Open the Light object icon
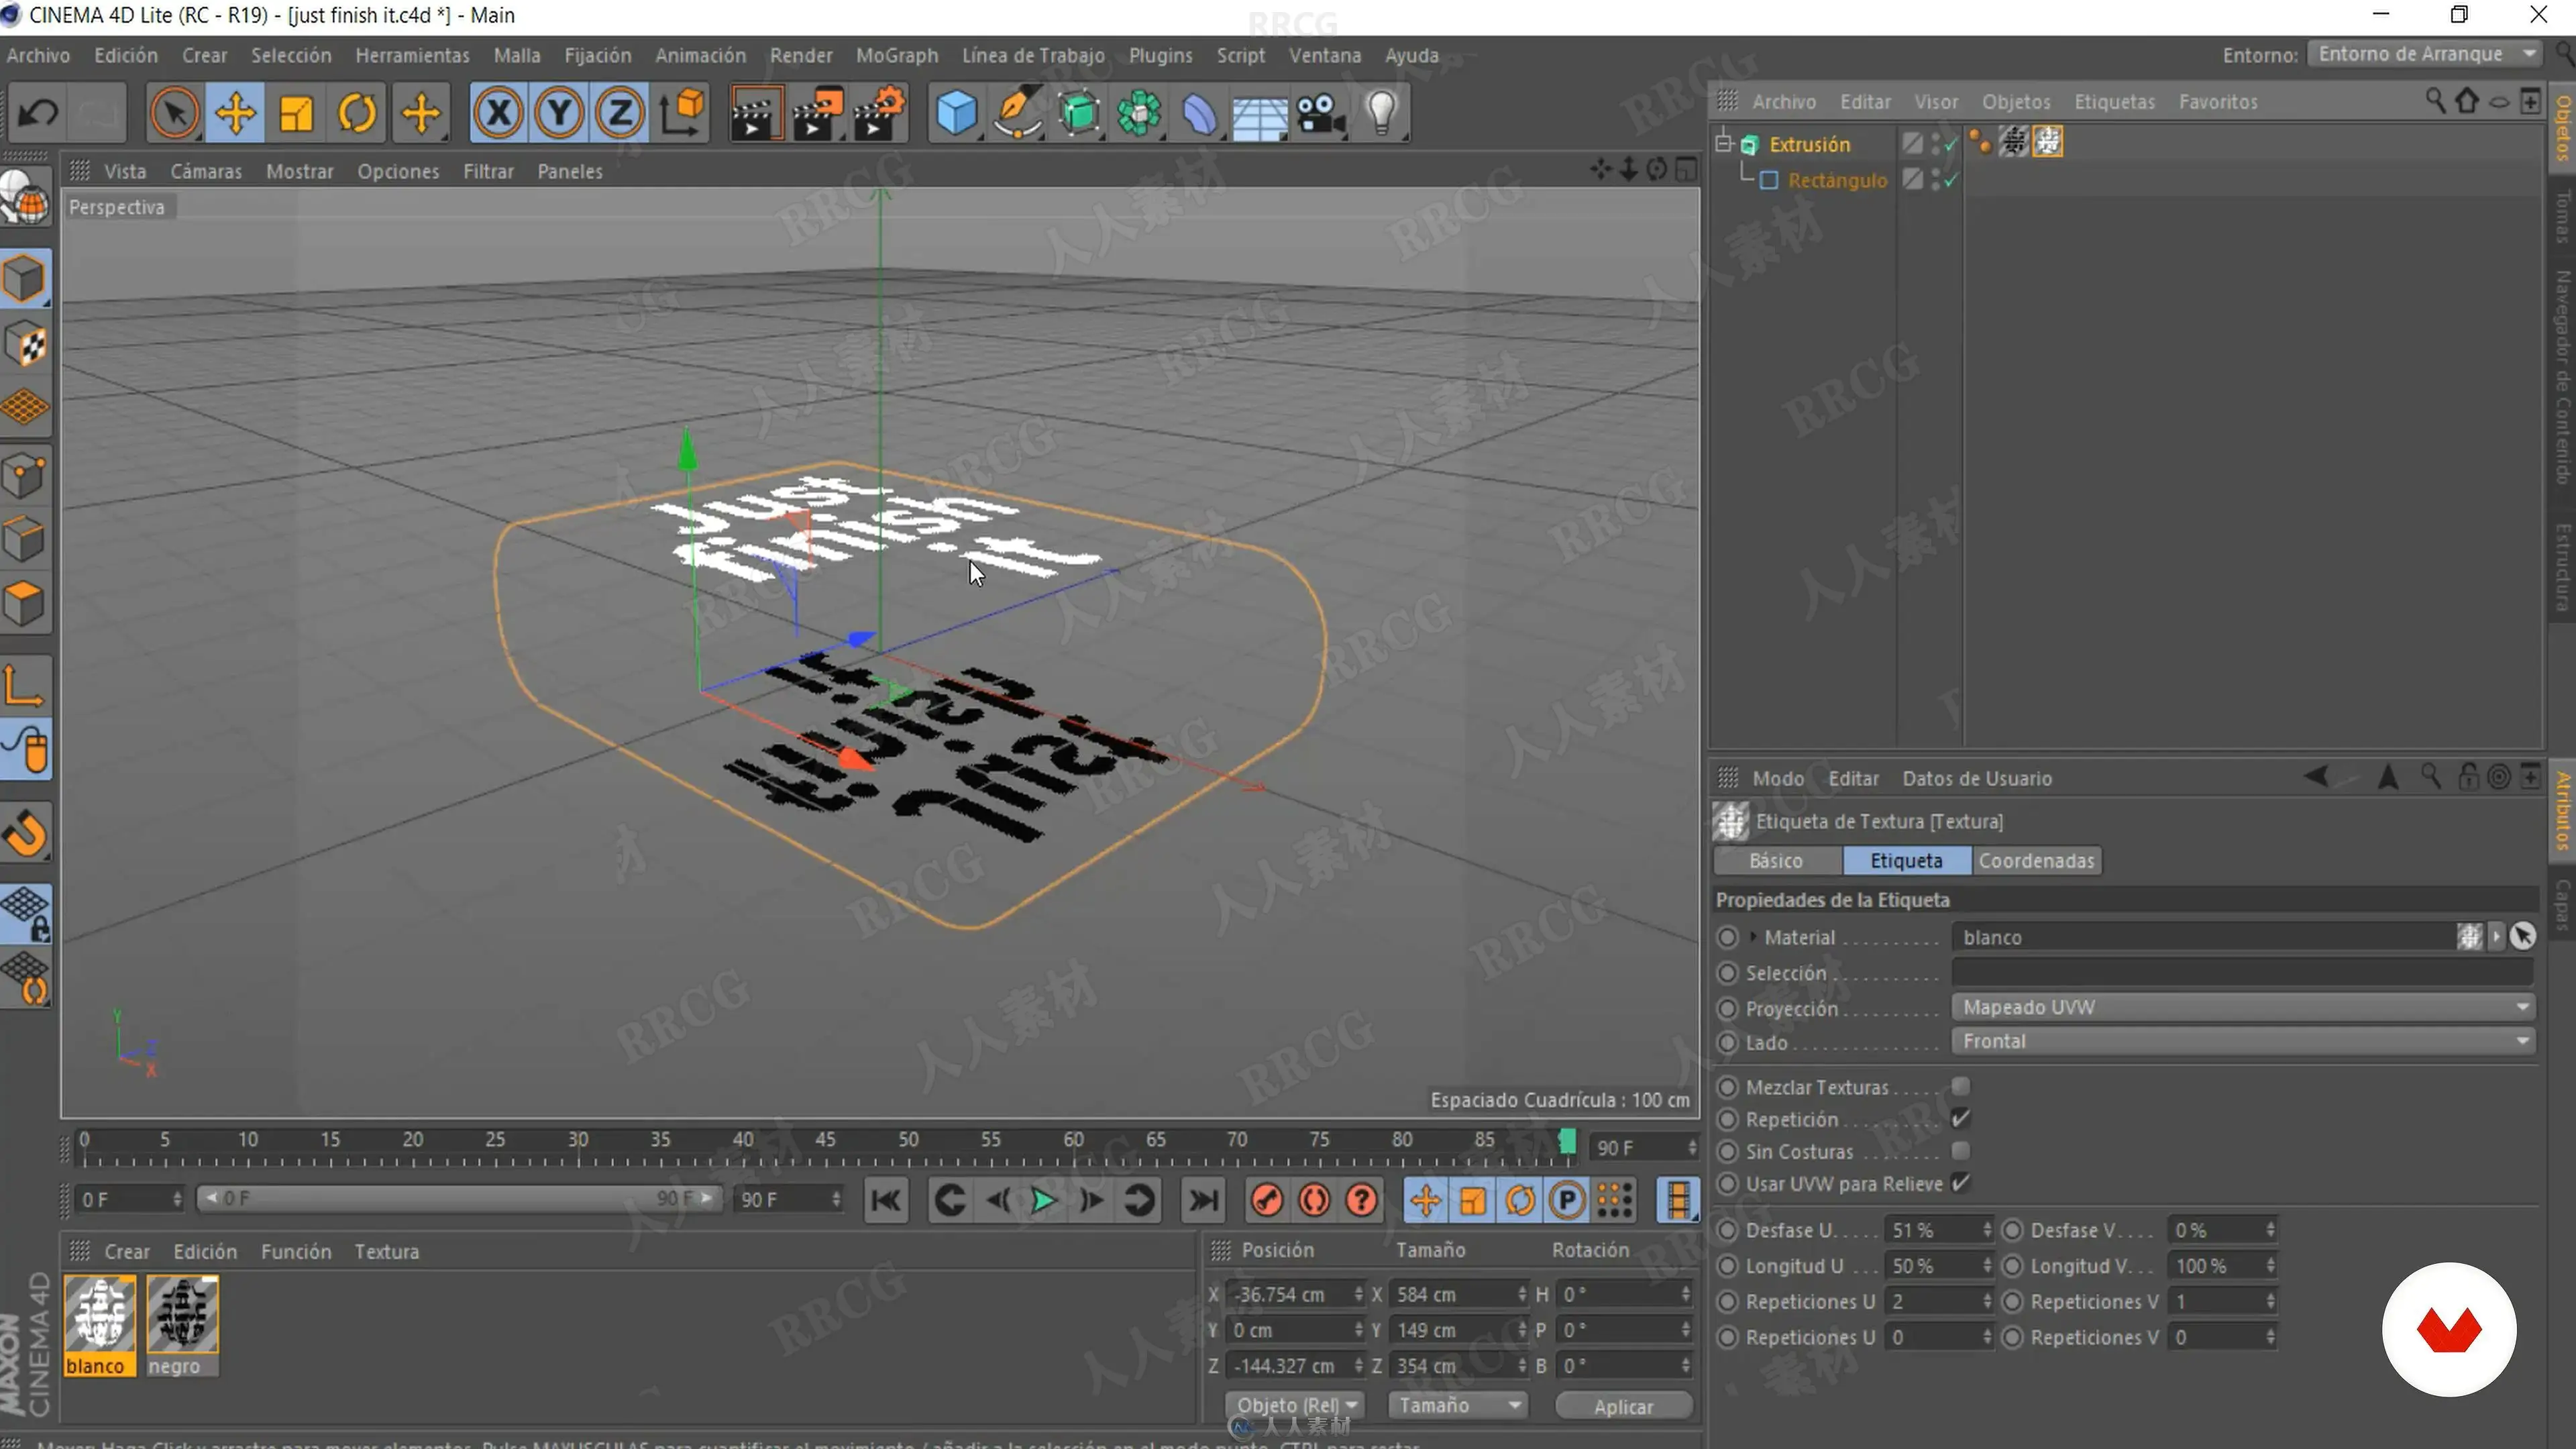 click(1381, 113)
